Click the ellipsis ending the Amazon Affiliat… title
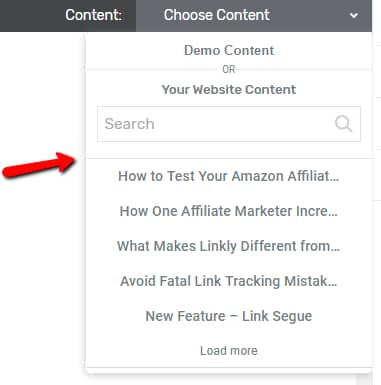Image resolution: width=381 pixels, height=385 pixels. 335,179
